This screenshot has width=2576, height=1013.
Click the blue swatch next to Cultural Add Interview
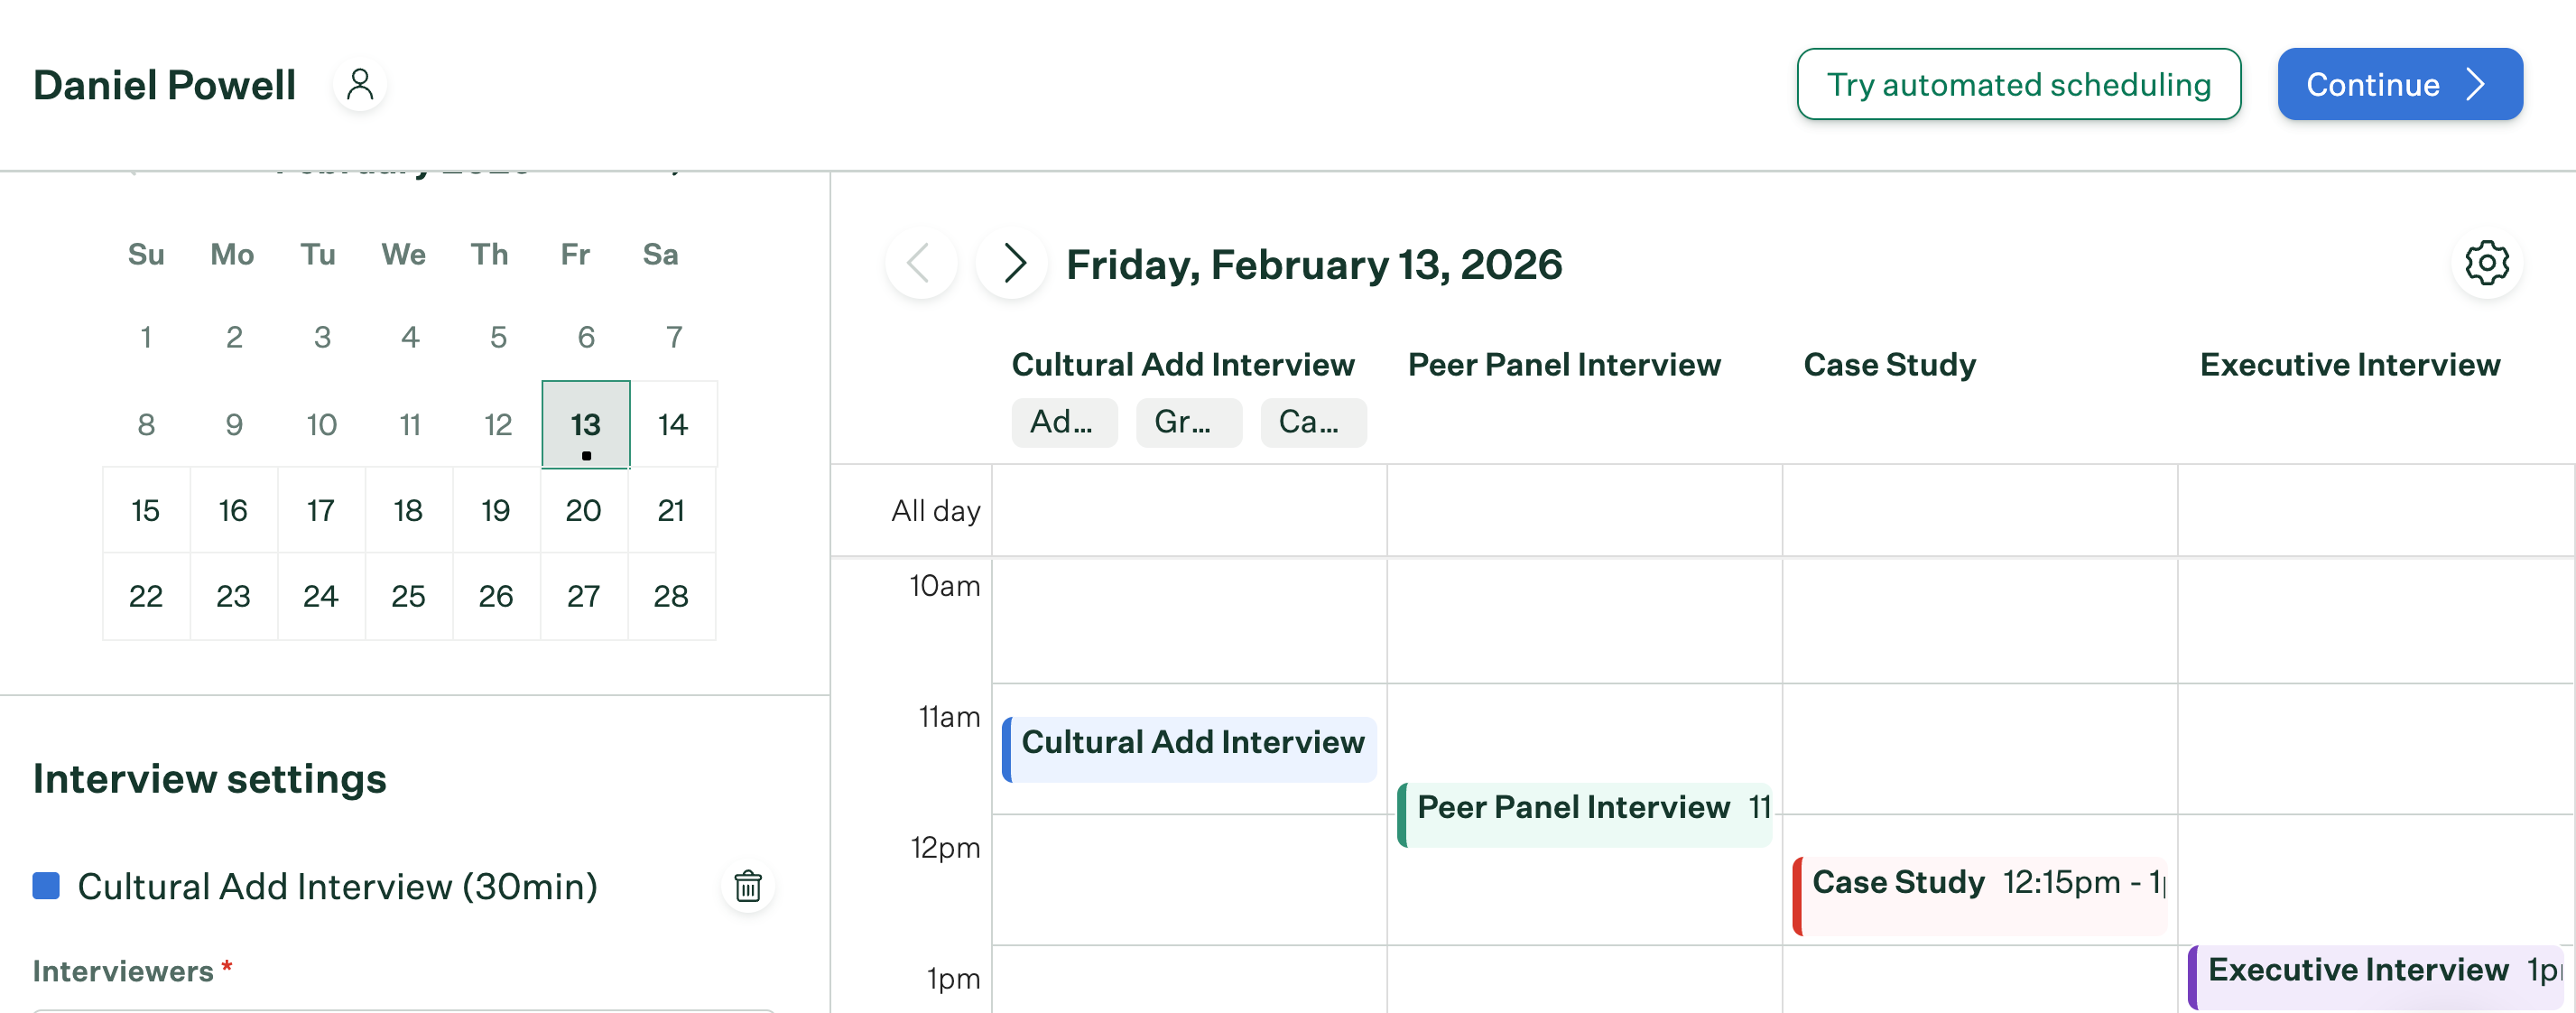46,885
